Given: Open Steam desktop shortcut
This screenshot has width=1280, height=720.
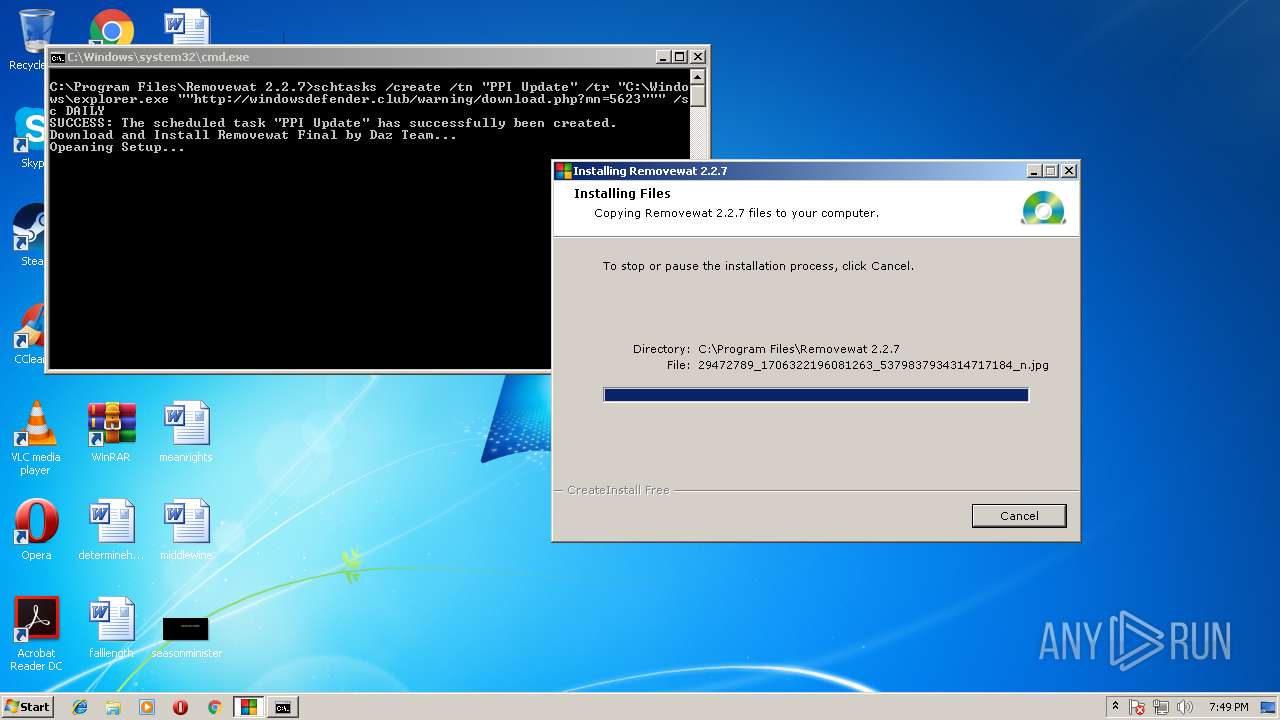Looking at the screenshot, I should tap(30, 236).
